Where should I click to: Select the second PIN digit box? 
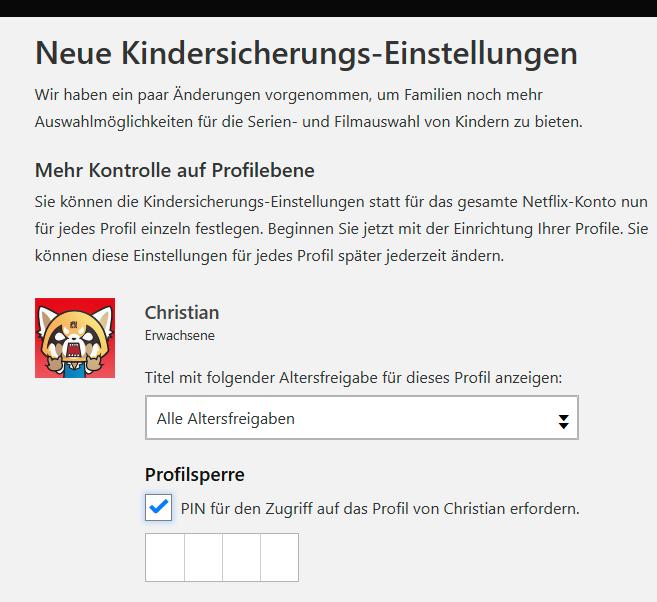(203, 557)
